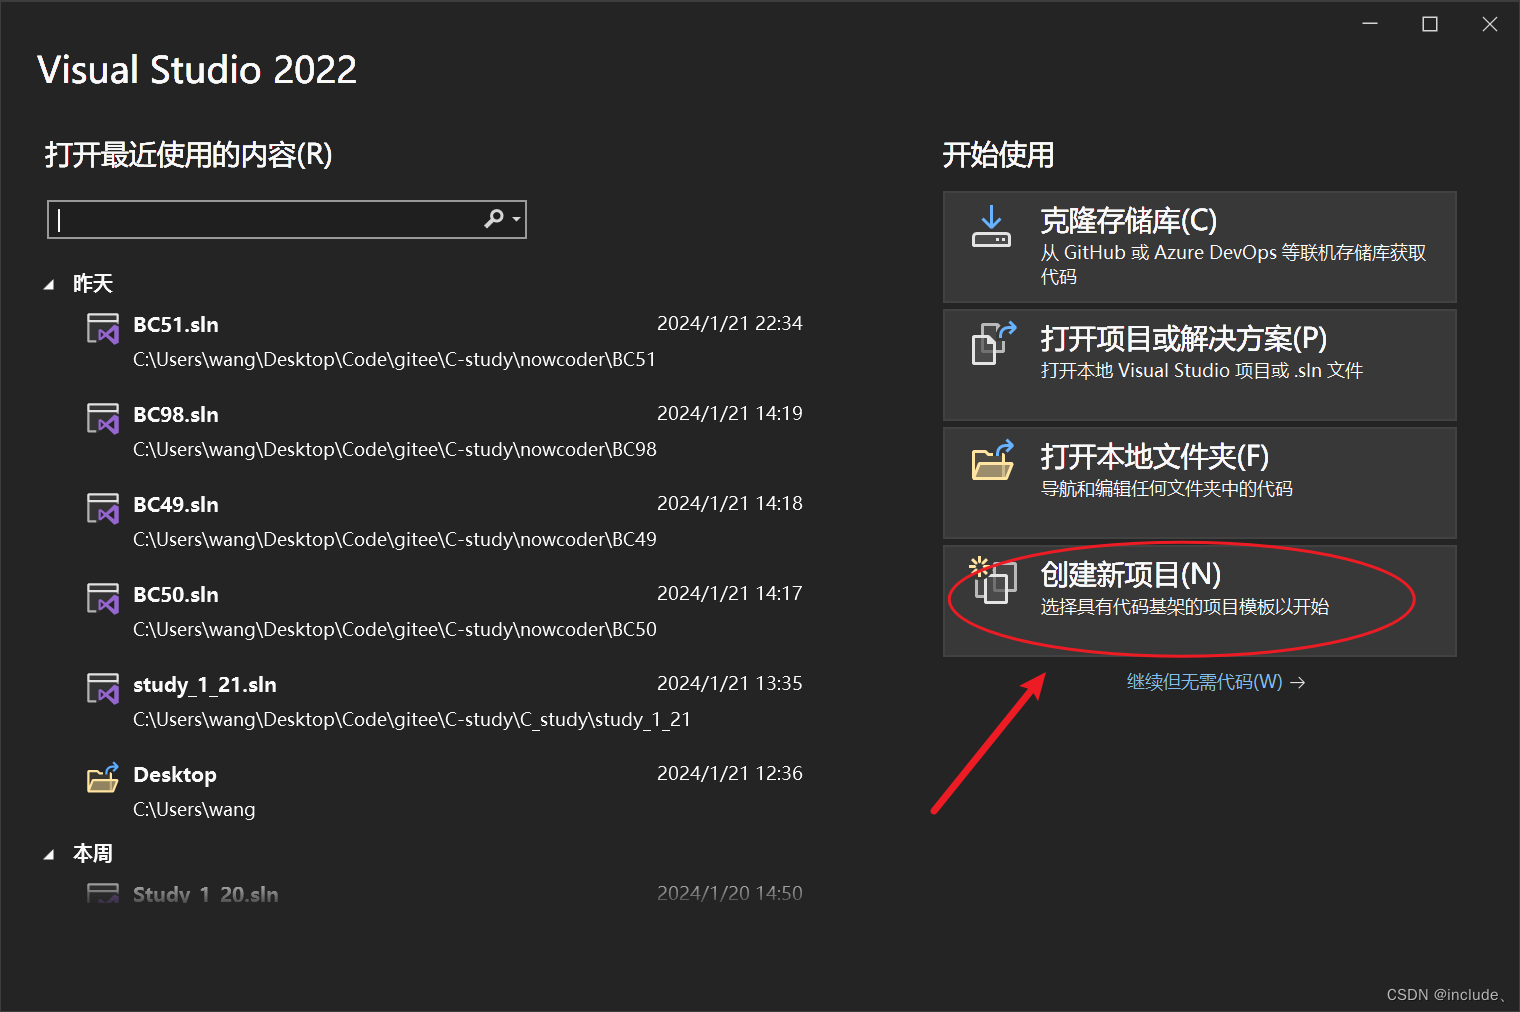Viewport: 1520px width, 1012px height.
Task: Click the clone repository download icon
Action: 992,227
